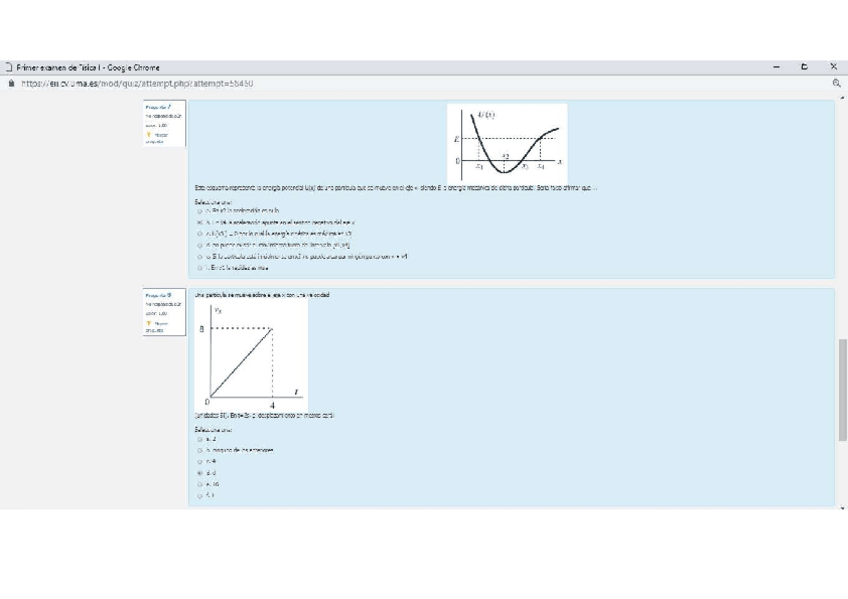The width and height of the screenshot is (848, 599).
Task: Click the 'Pregunta 8' heading in the side box
Action: 158,296
